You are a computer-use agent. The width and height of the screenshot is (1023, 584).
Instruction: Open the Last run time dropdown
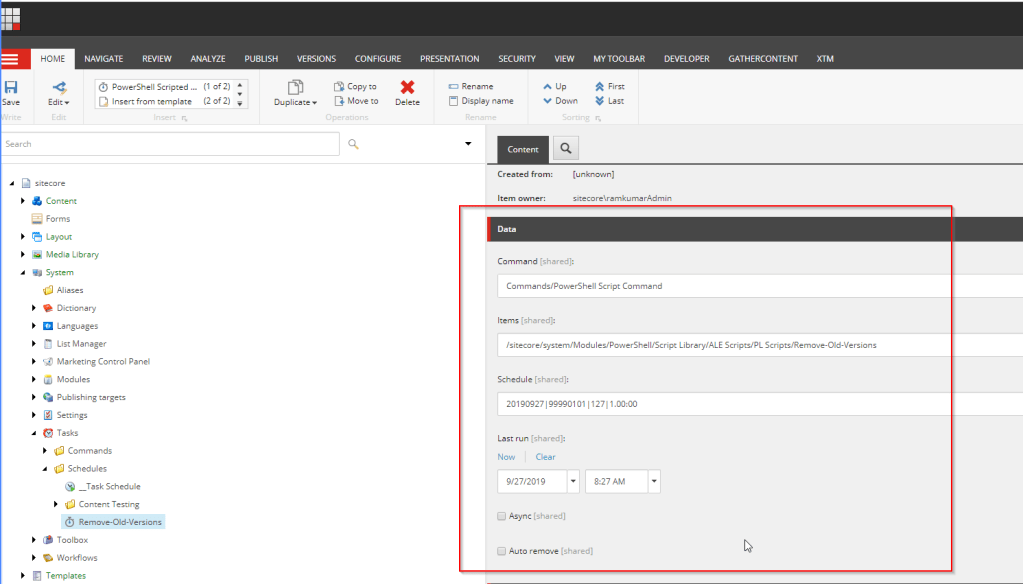(x=653, y=482)
